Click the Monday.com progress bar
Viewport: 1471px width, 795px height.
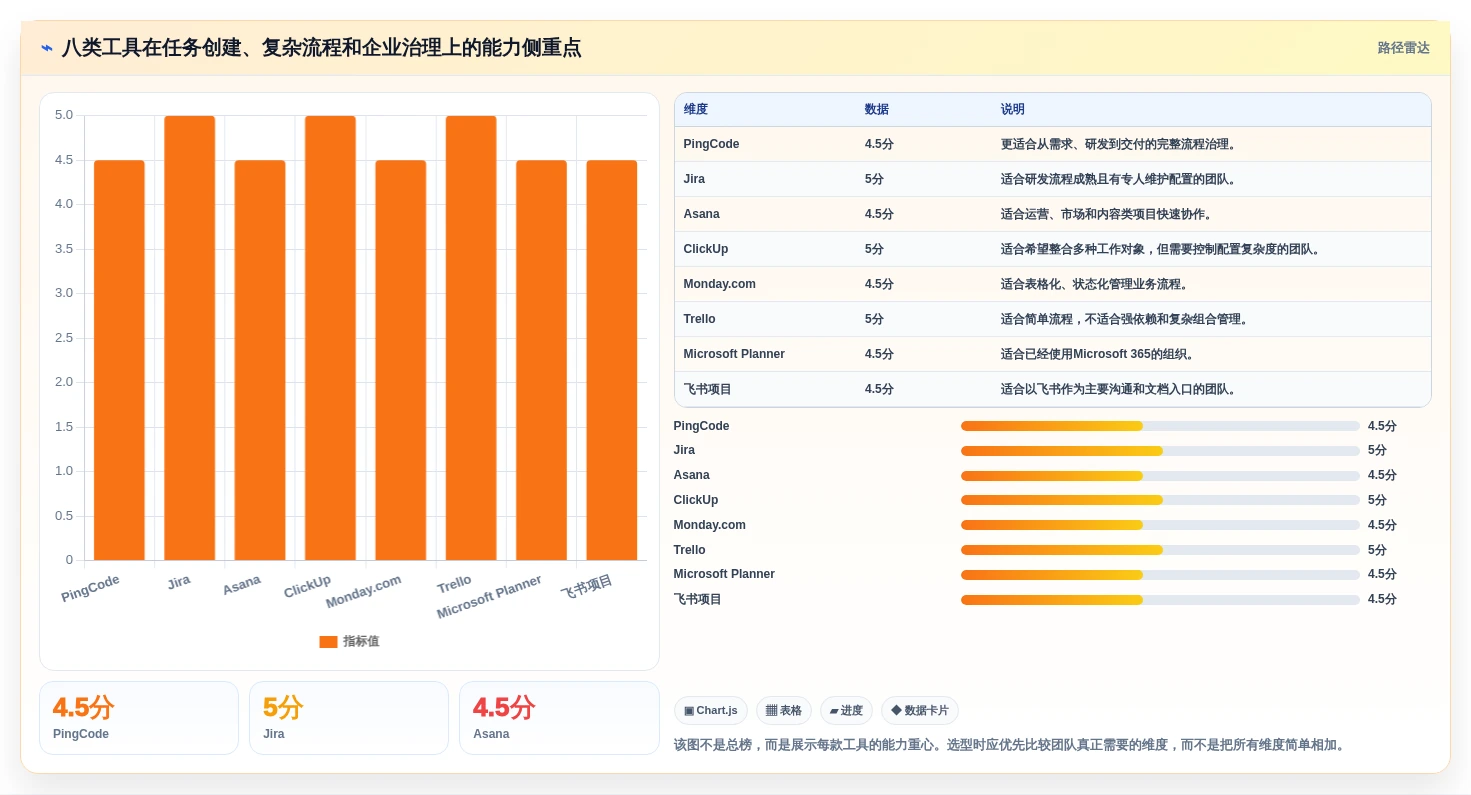point(1160,525)
